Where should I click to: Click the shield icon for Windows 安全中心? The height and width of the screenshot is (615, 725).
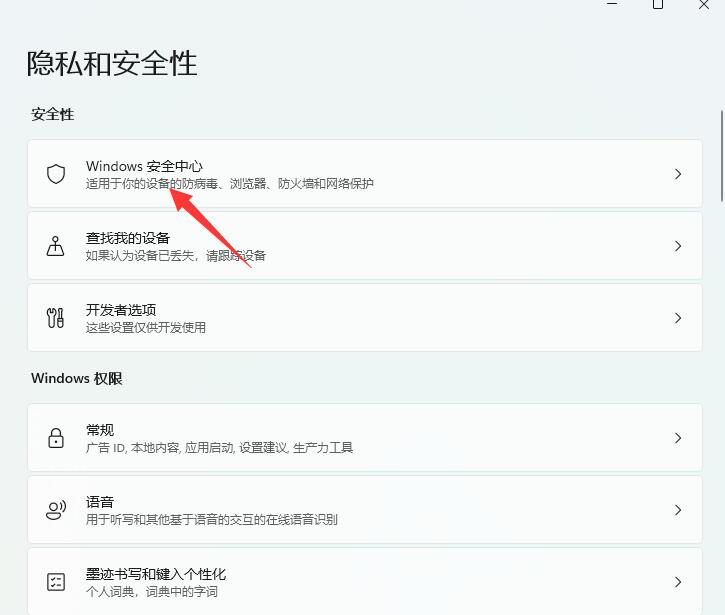coord(56,174)
